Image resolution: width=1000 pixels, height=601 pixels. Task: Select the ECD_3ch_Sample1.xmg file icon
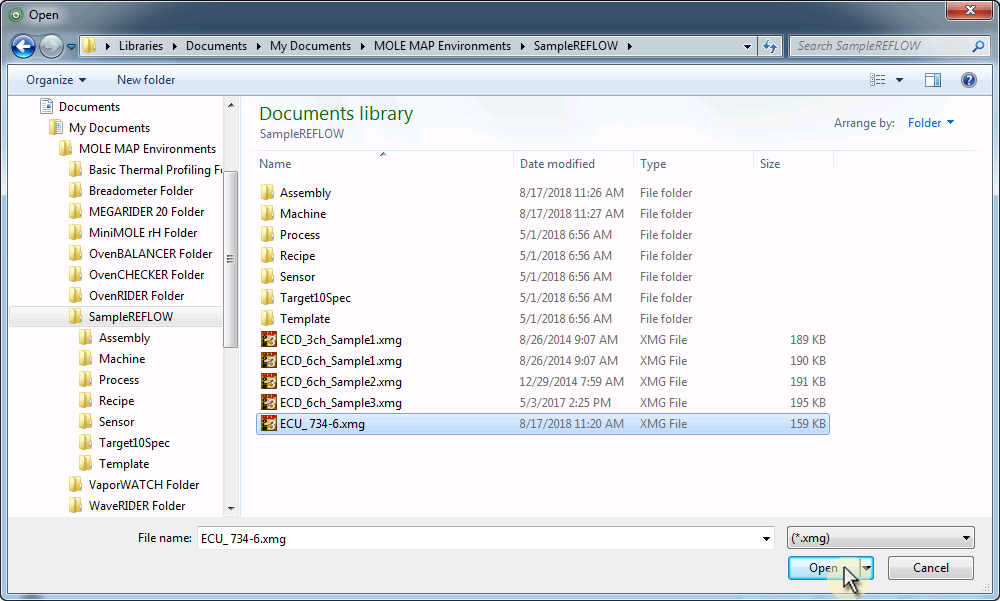click(268, 339)
